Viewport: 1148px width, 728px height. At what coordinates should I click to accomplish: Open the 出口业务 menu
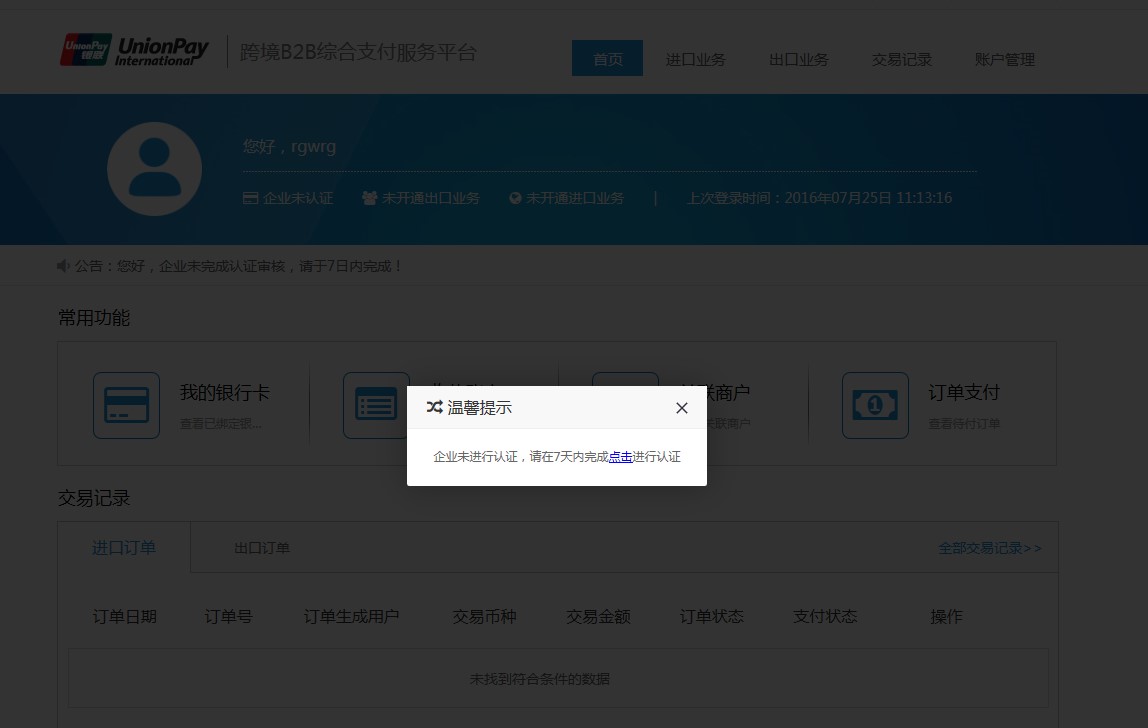(798, 59)
